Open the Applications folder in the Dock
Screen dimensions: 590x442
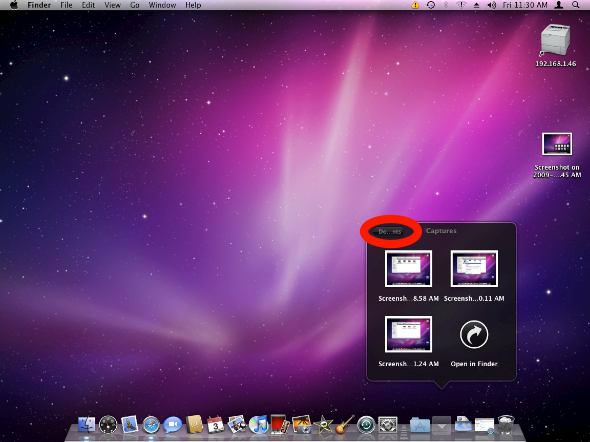point(420,425)
